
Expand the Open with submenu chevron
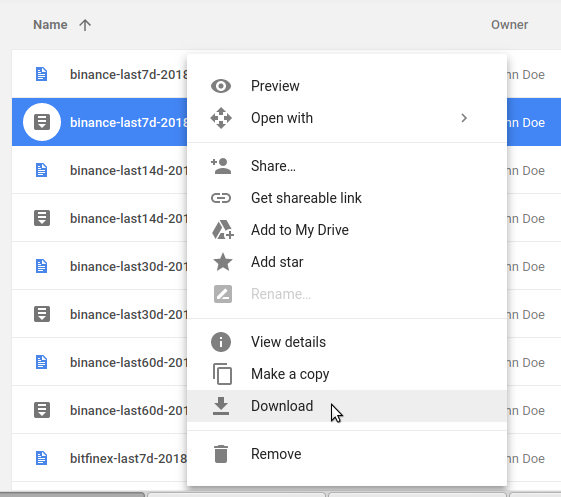464,118
